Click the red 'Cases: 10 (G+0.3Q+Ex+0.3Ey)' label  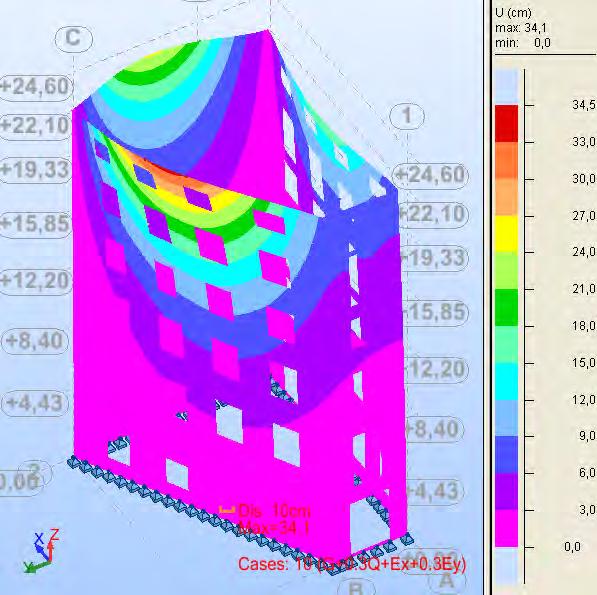coord(352,564)
